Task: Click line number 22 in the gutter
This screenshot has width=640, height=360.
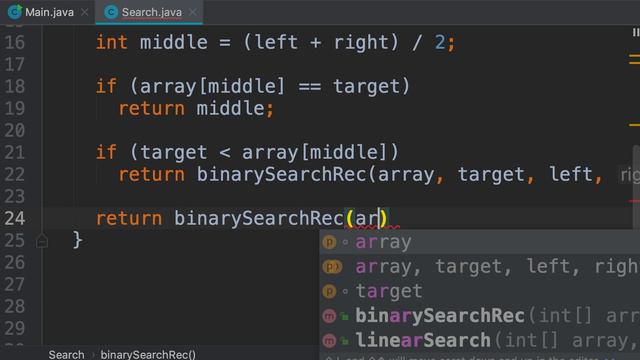Action: pos(15,175)
